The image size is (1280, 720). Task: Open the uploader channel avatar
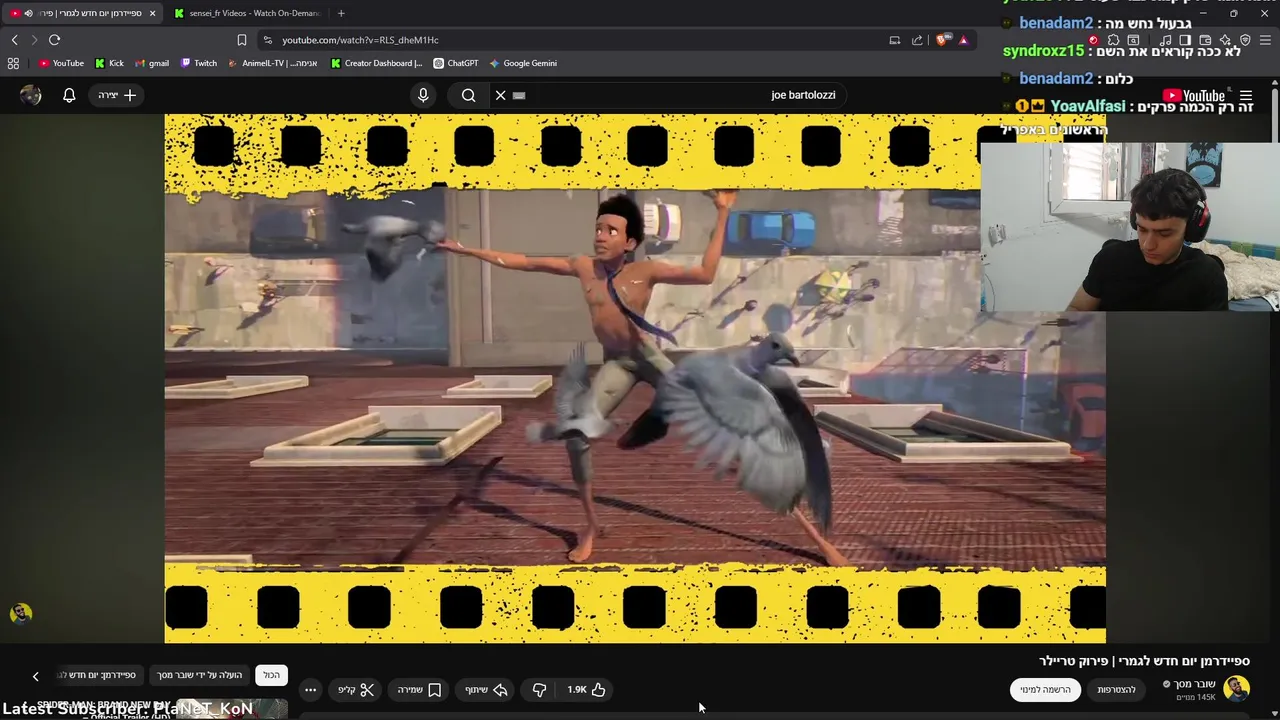tap(1237, 689)
